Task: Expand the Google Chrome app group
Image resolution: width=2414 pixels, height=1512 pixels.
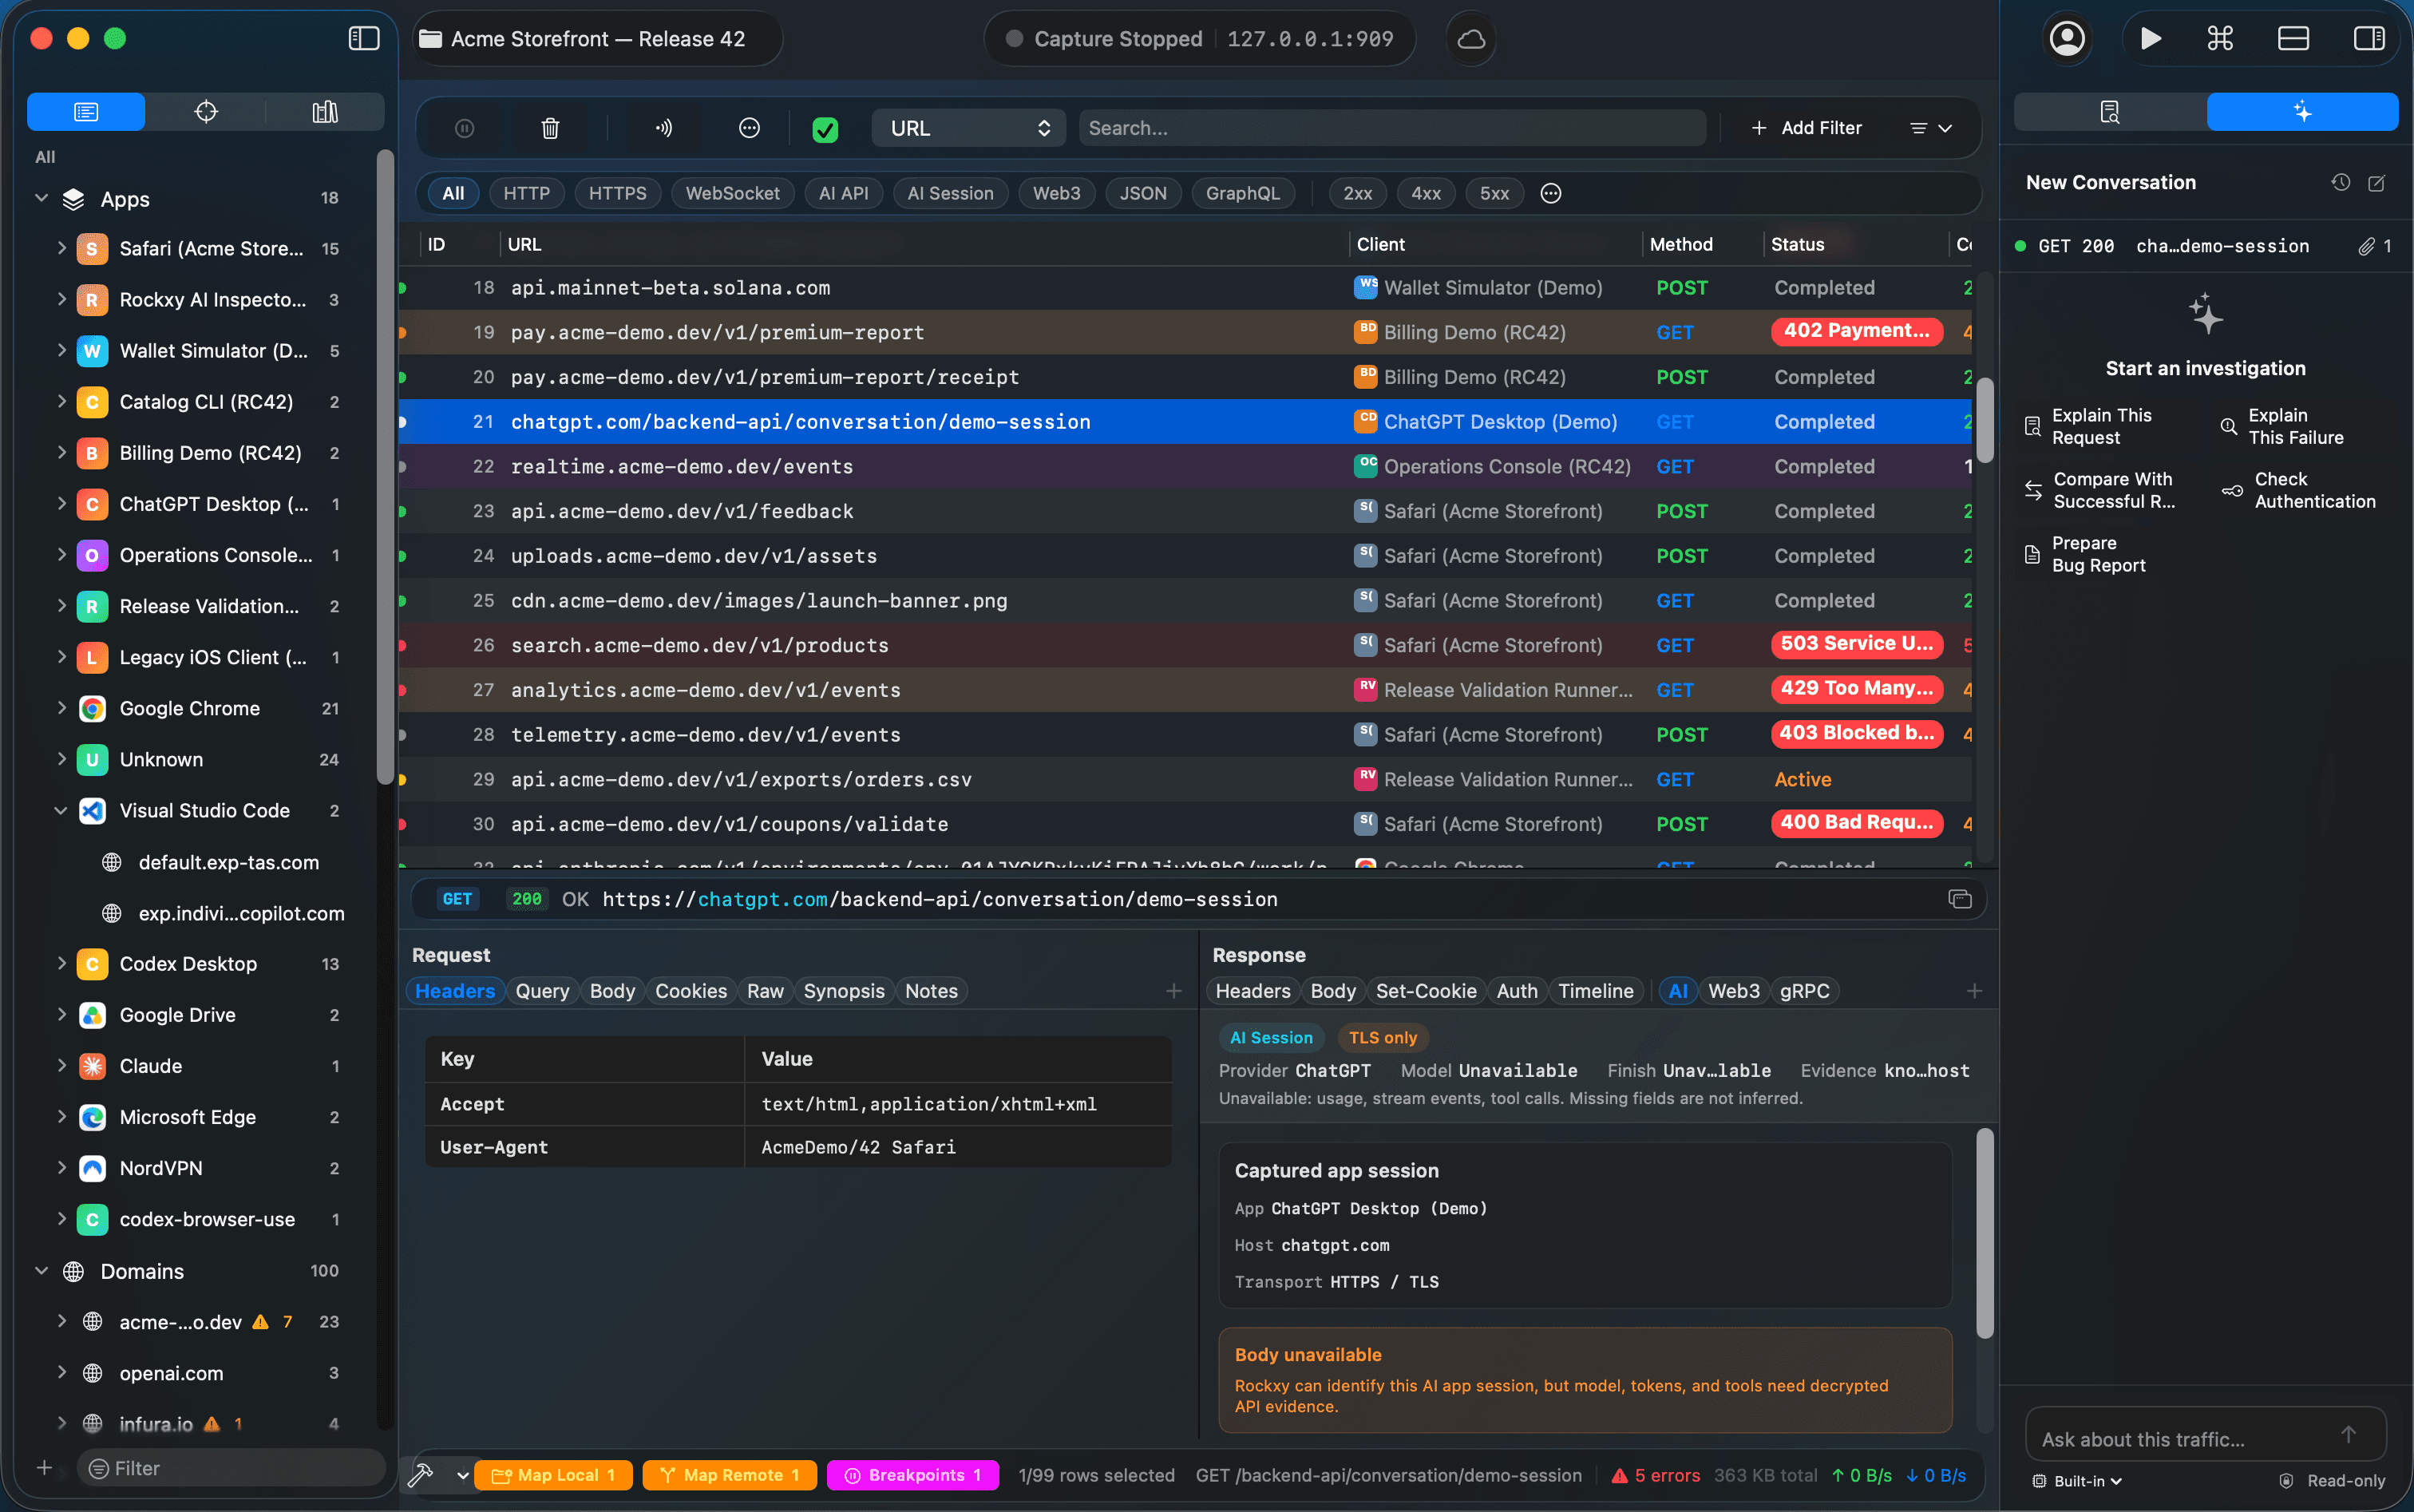Action: (61, 708)
